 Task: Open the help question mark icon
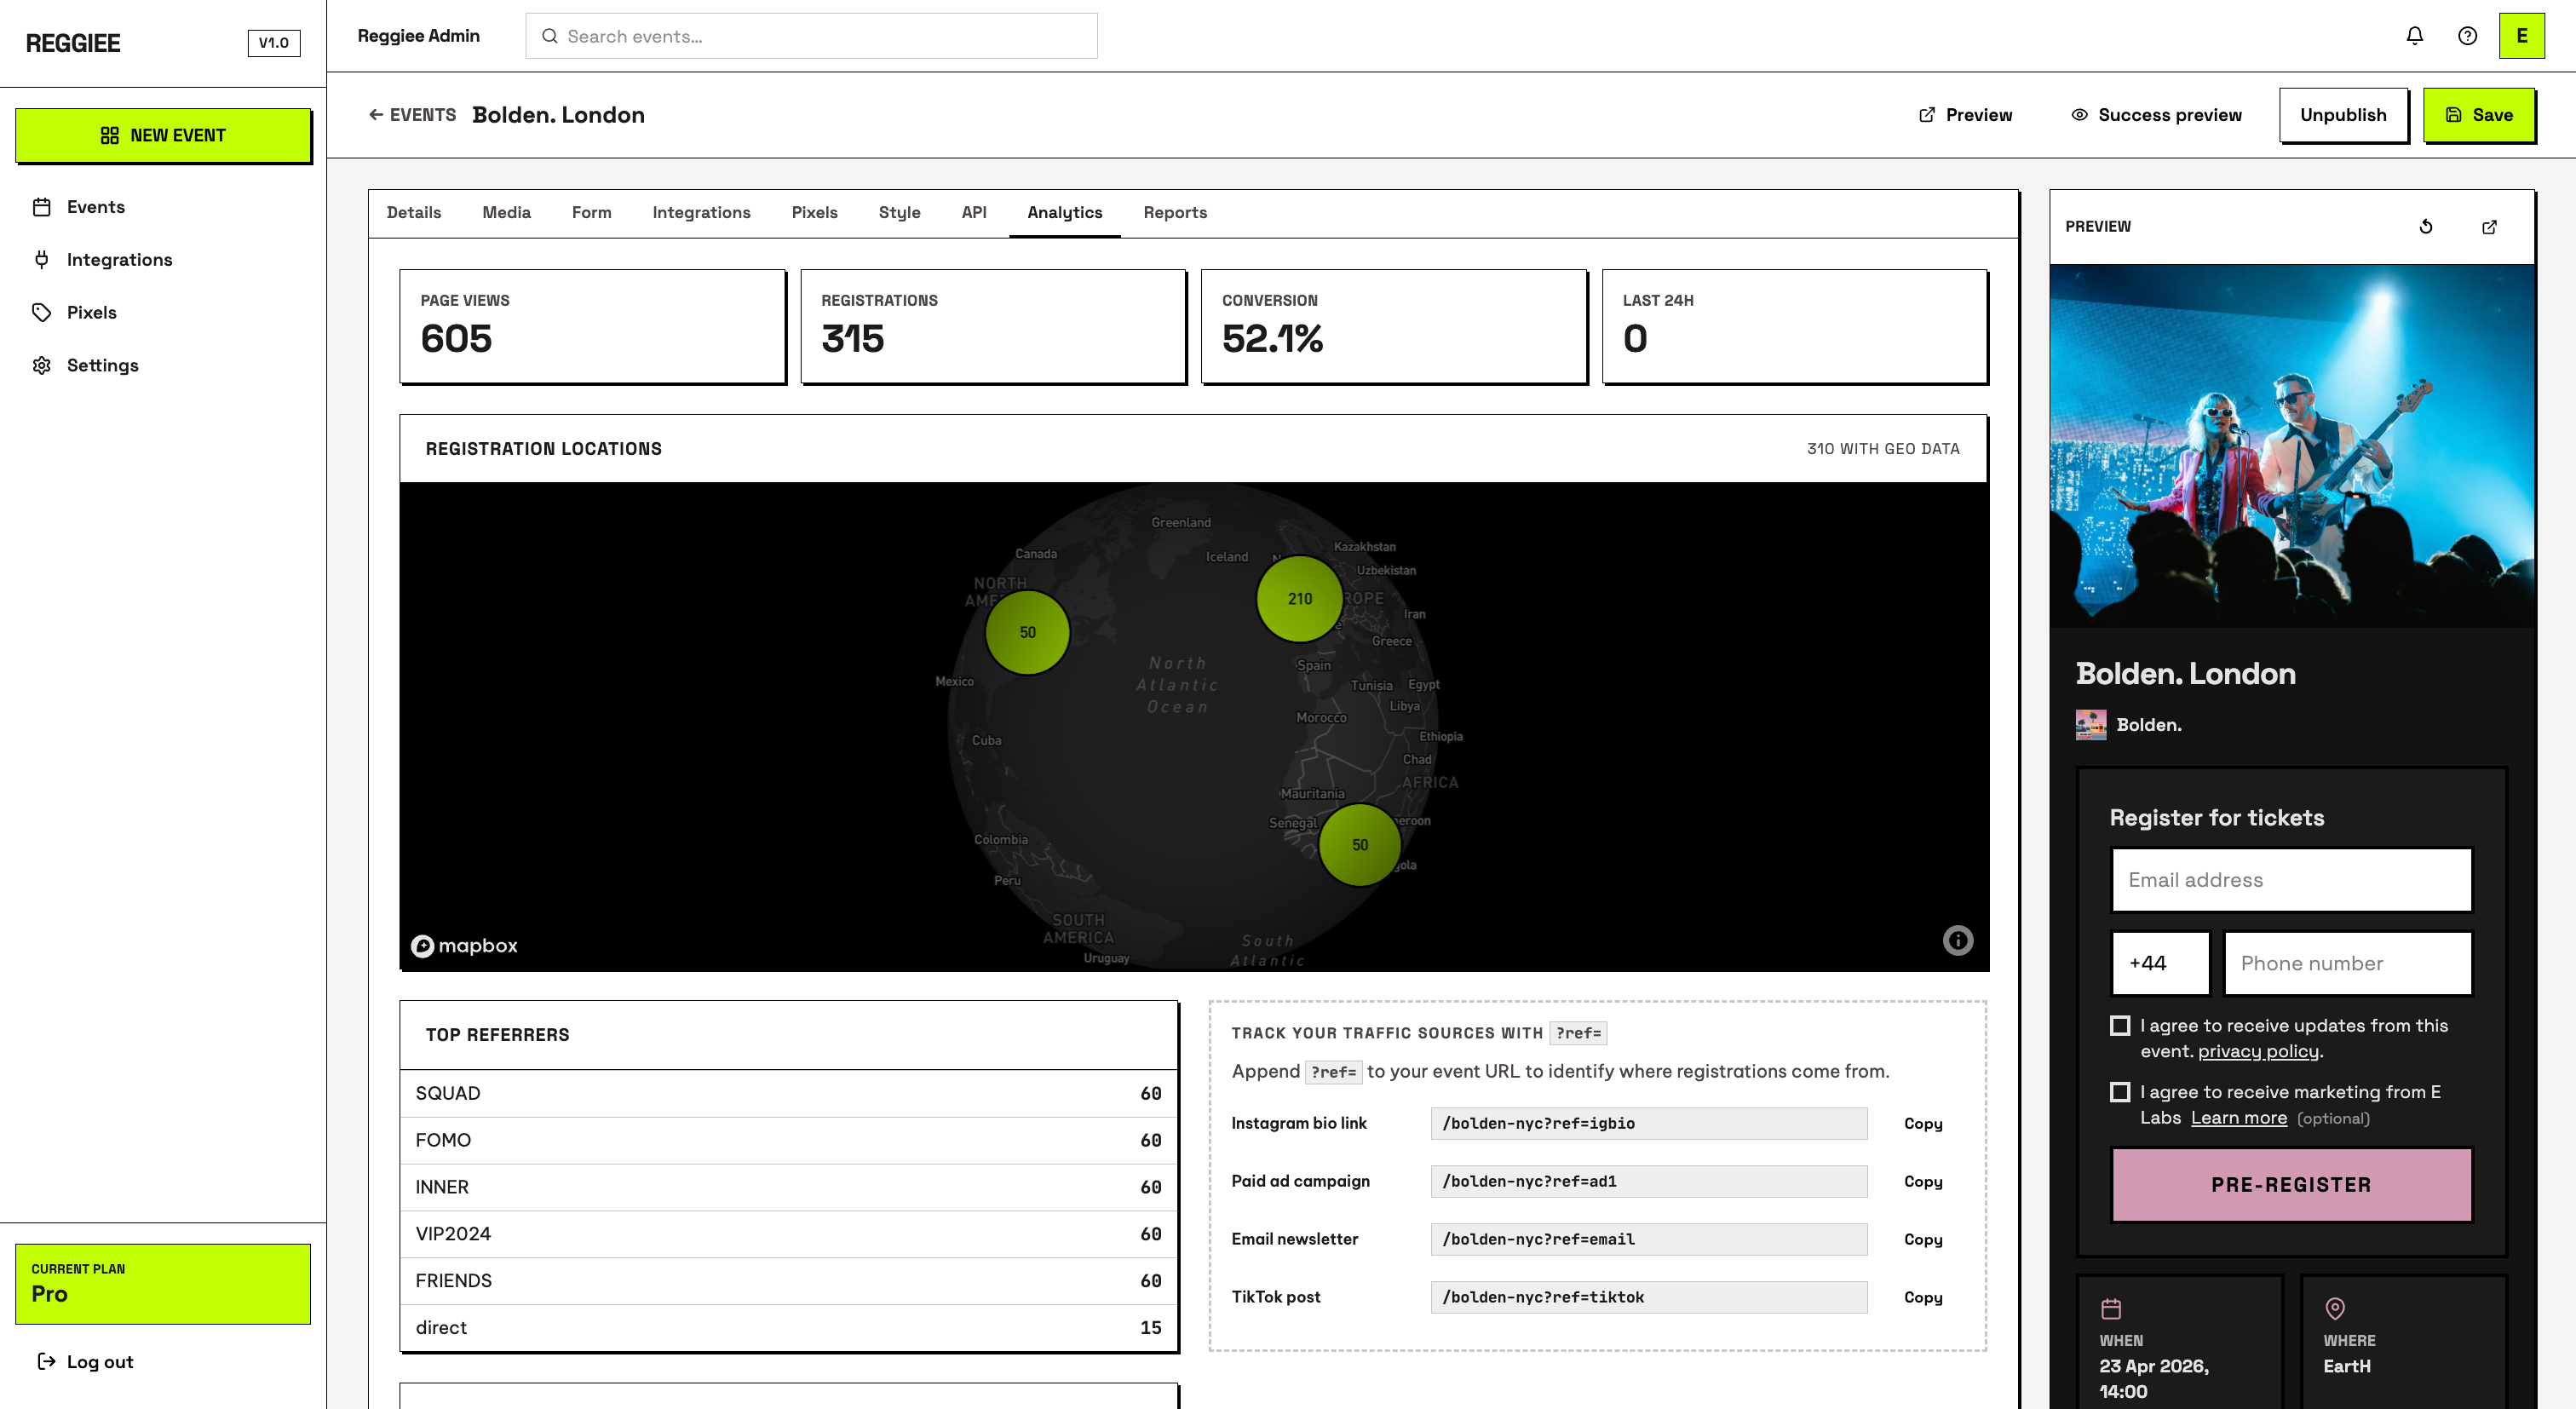tap(2467, 36)
